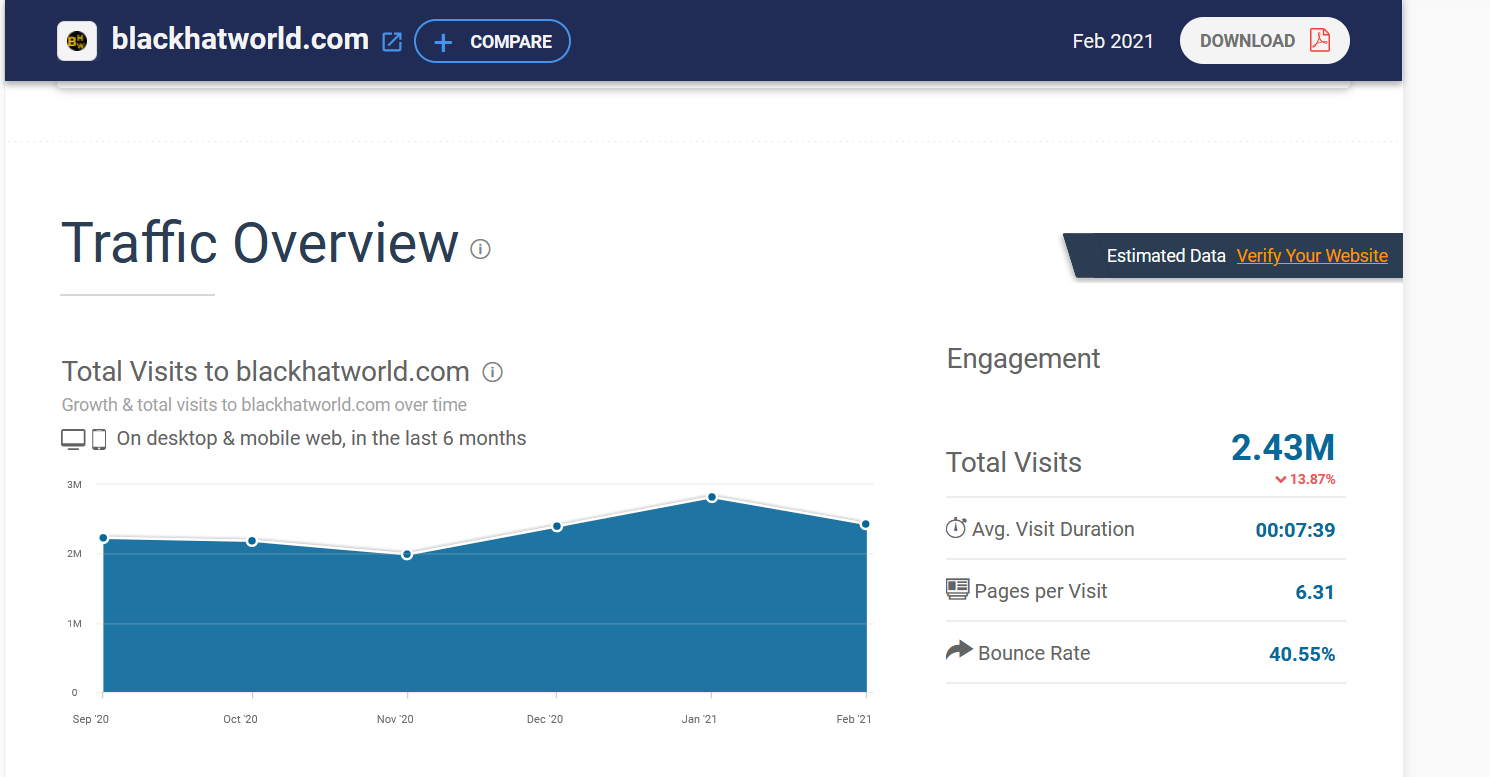Viewport: 1490px width, 777px height.
Task: Click the PDF icon in Download button
Action: [x=1320, y=40]
